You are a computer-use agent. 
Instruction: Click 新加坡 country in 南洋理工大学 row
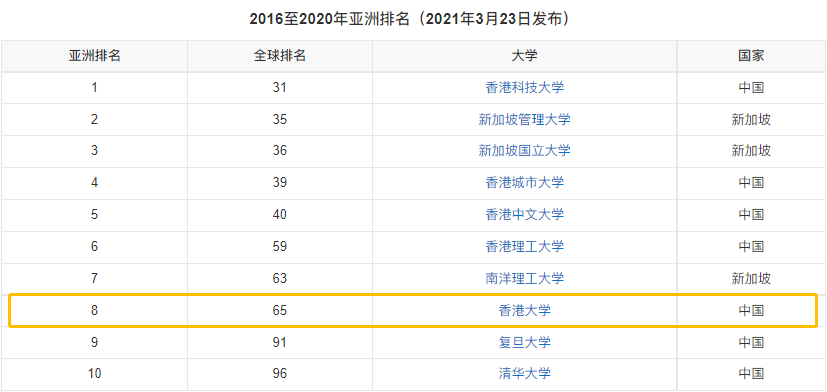751,279
